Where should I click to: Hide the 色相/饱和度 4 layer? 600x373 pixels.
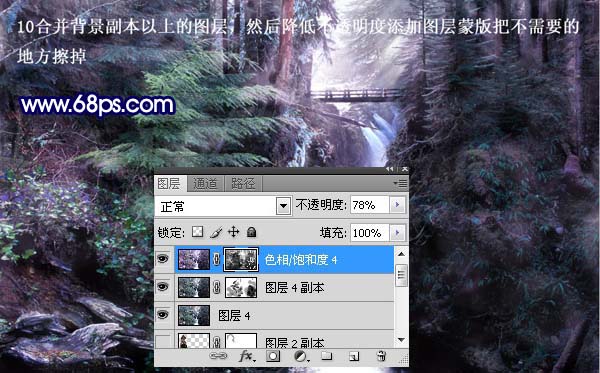(x=163, y=259)
